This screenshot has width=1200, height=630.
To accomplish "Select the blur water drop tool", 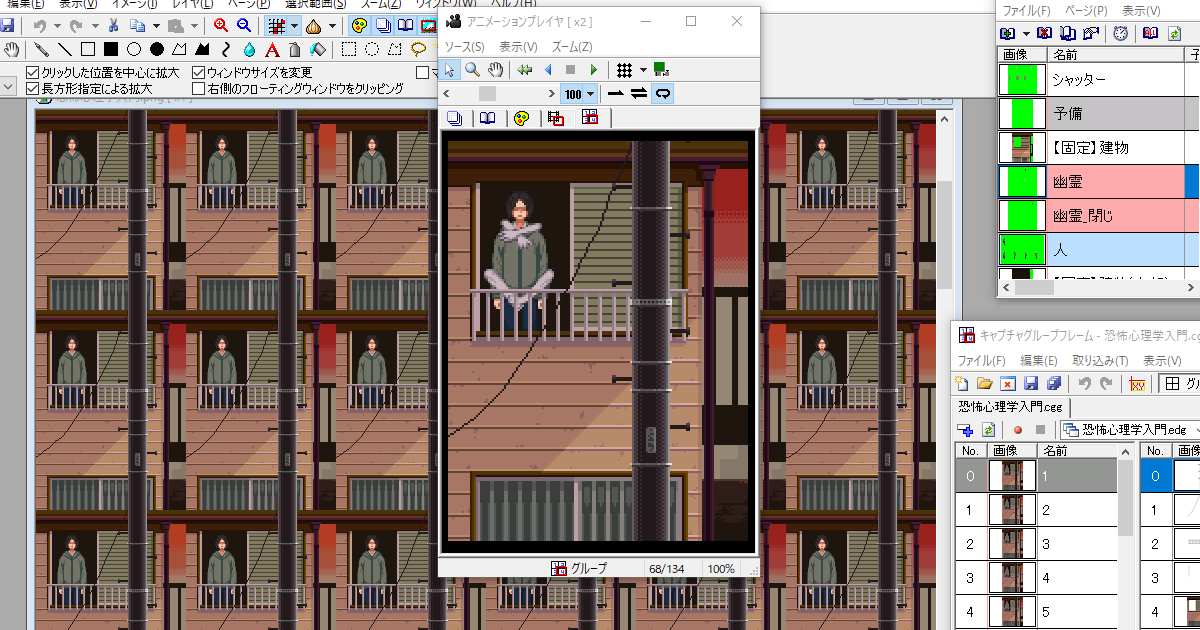I will tap(250, 49).
